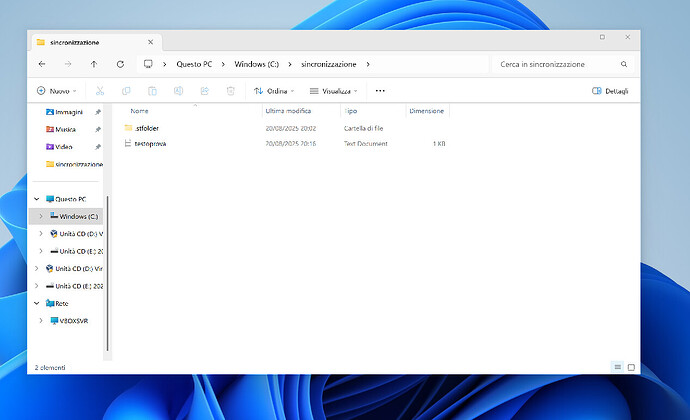690x420 pixels.
Task: Go back using the back arrow
Action: (x=42, y=64)
